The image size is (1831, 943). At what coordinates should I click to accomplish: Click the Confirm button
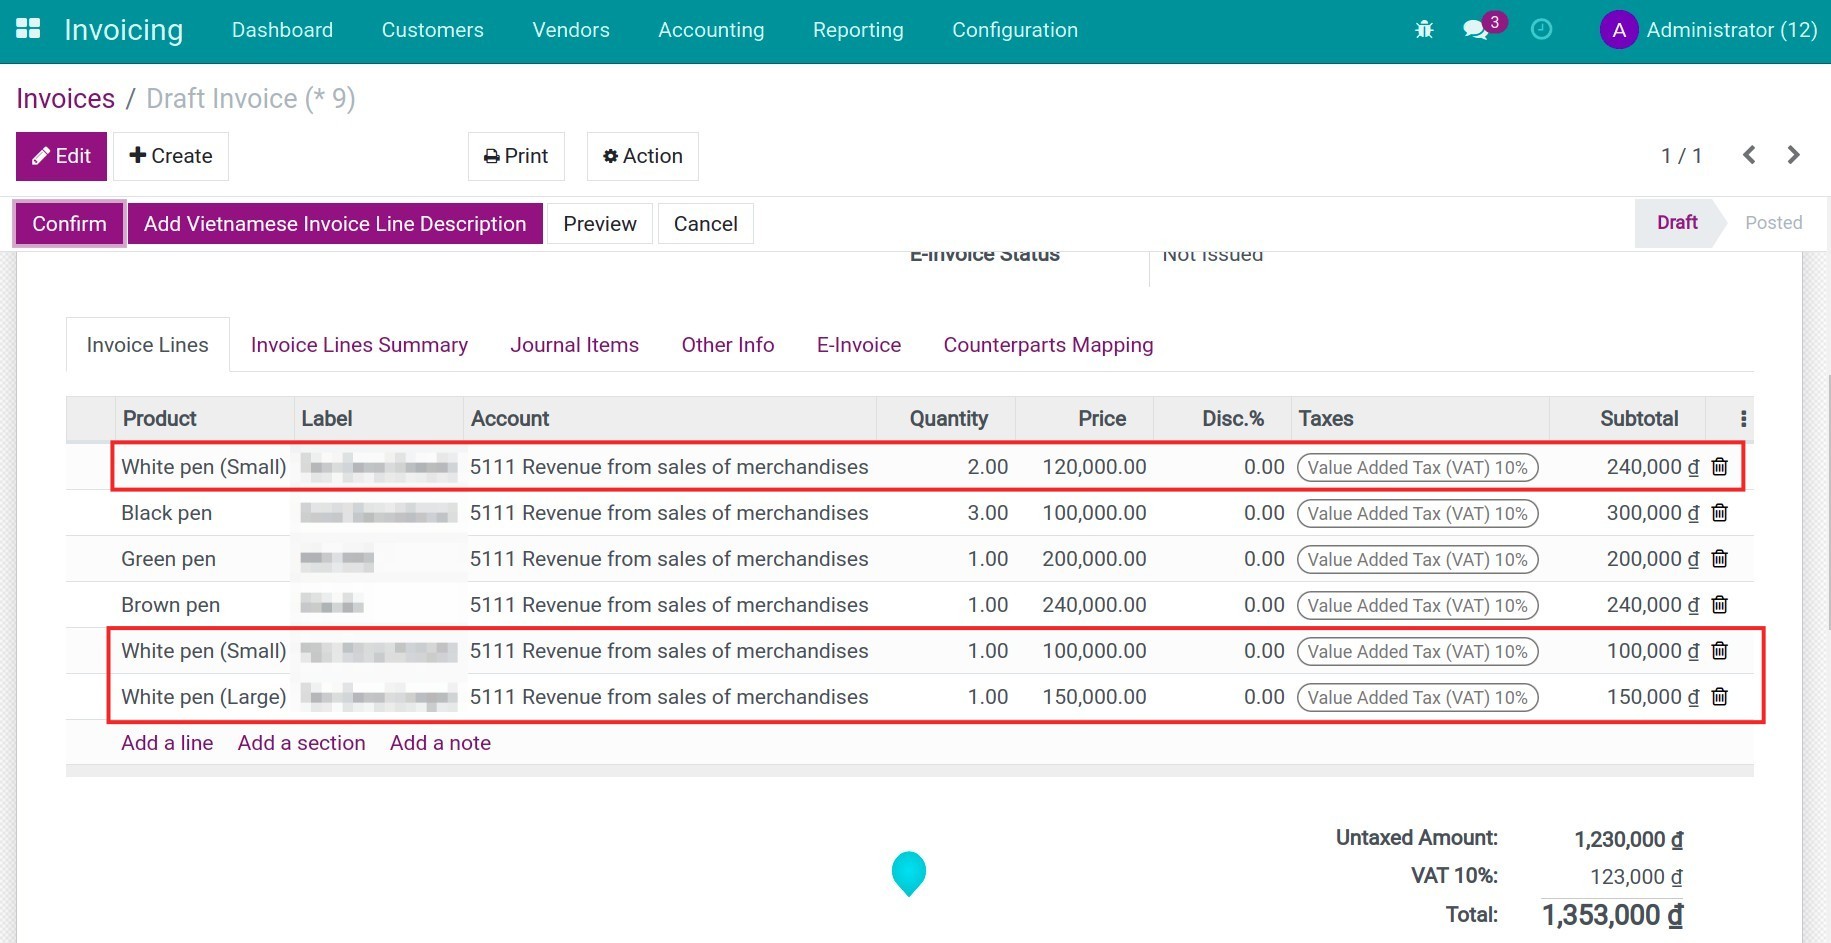68,223
